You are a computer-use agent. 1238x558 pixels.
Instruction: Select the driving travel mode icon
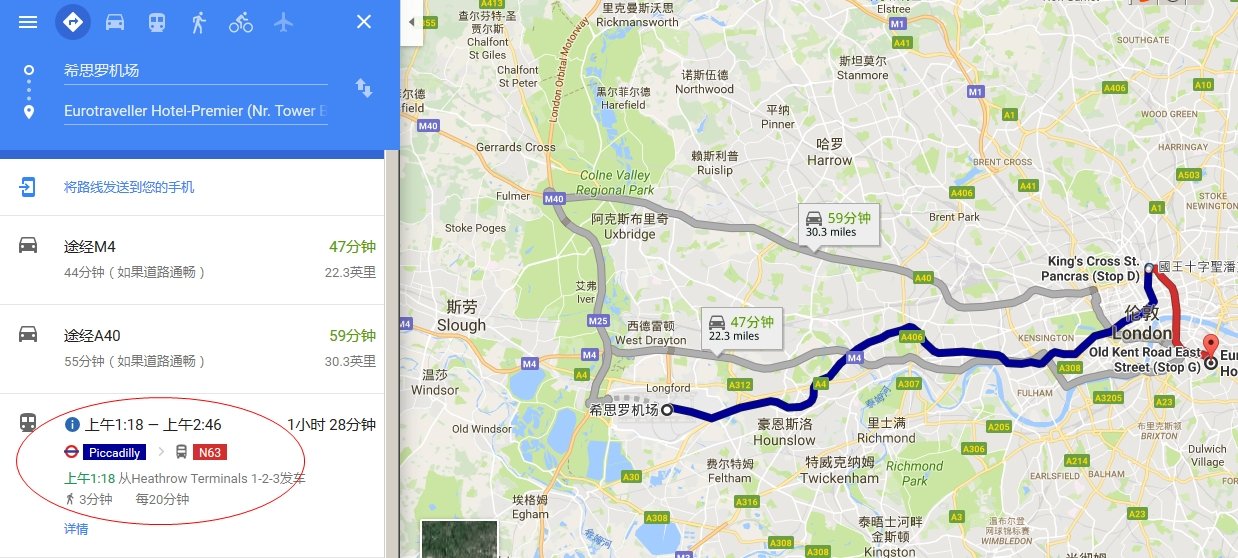(x=115, y=22)
